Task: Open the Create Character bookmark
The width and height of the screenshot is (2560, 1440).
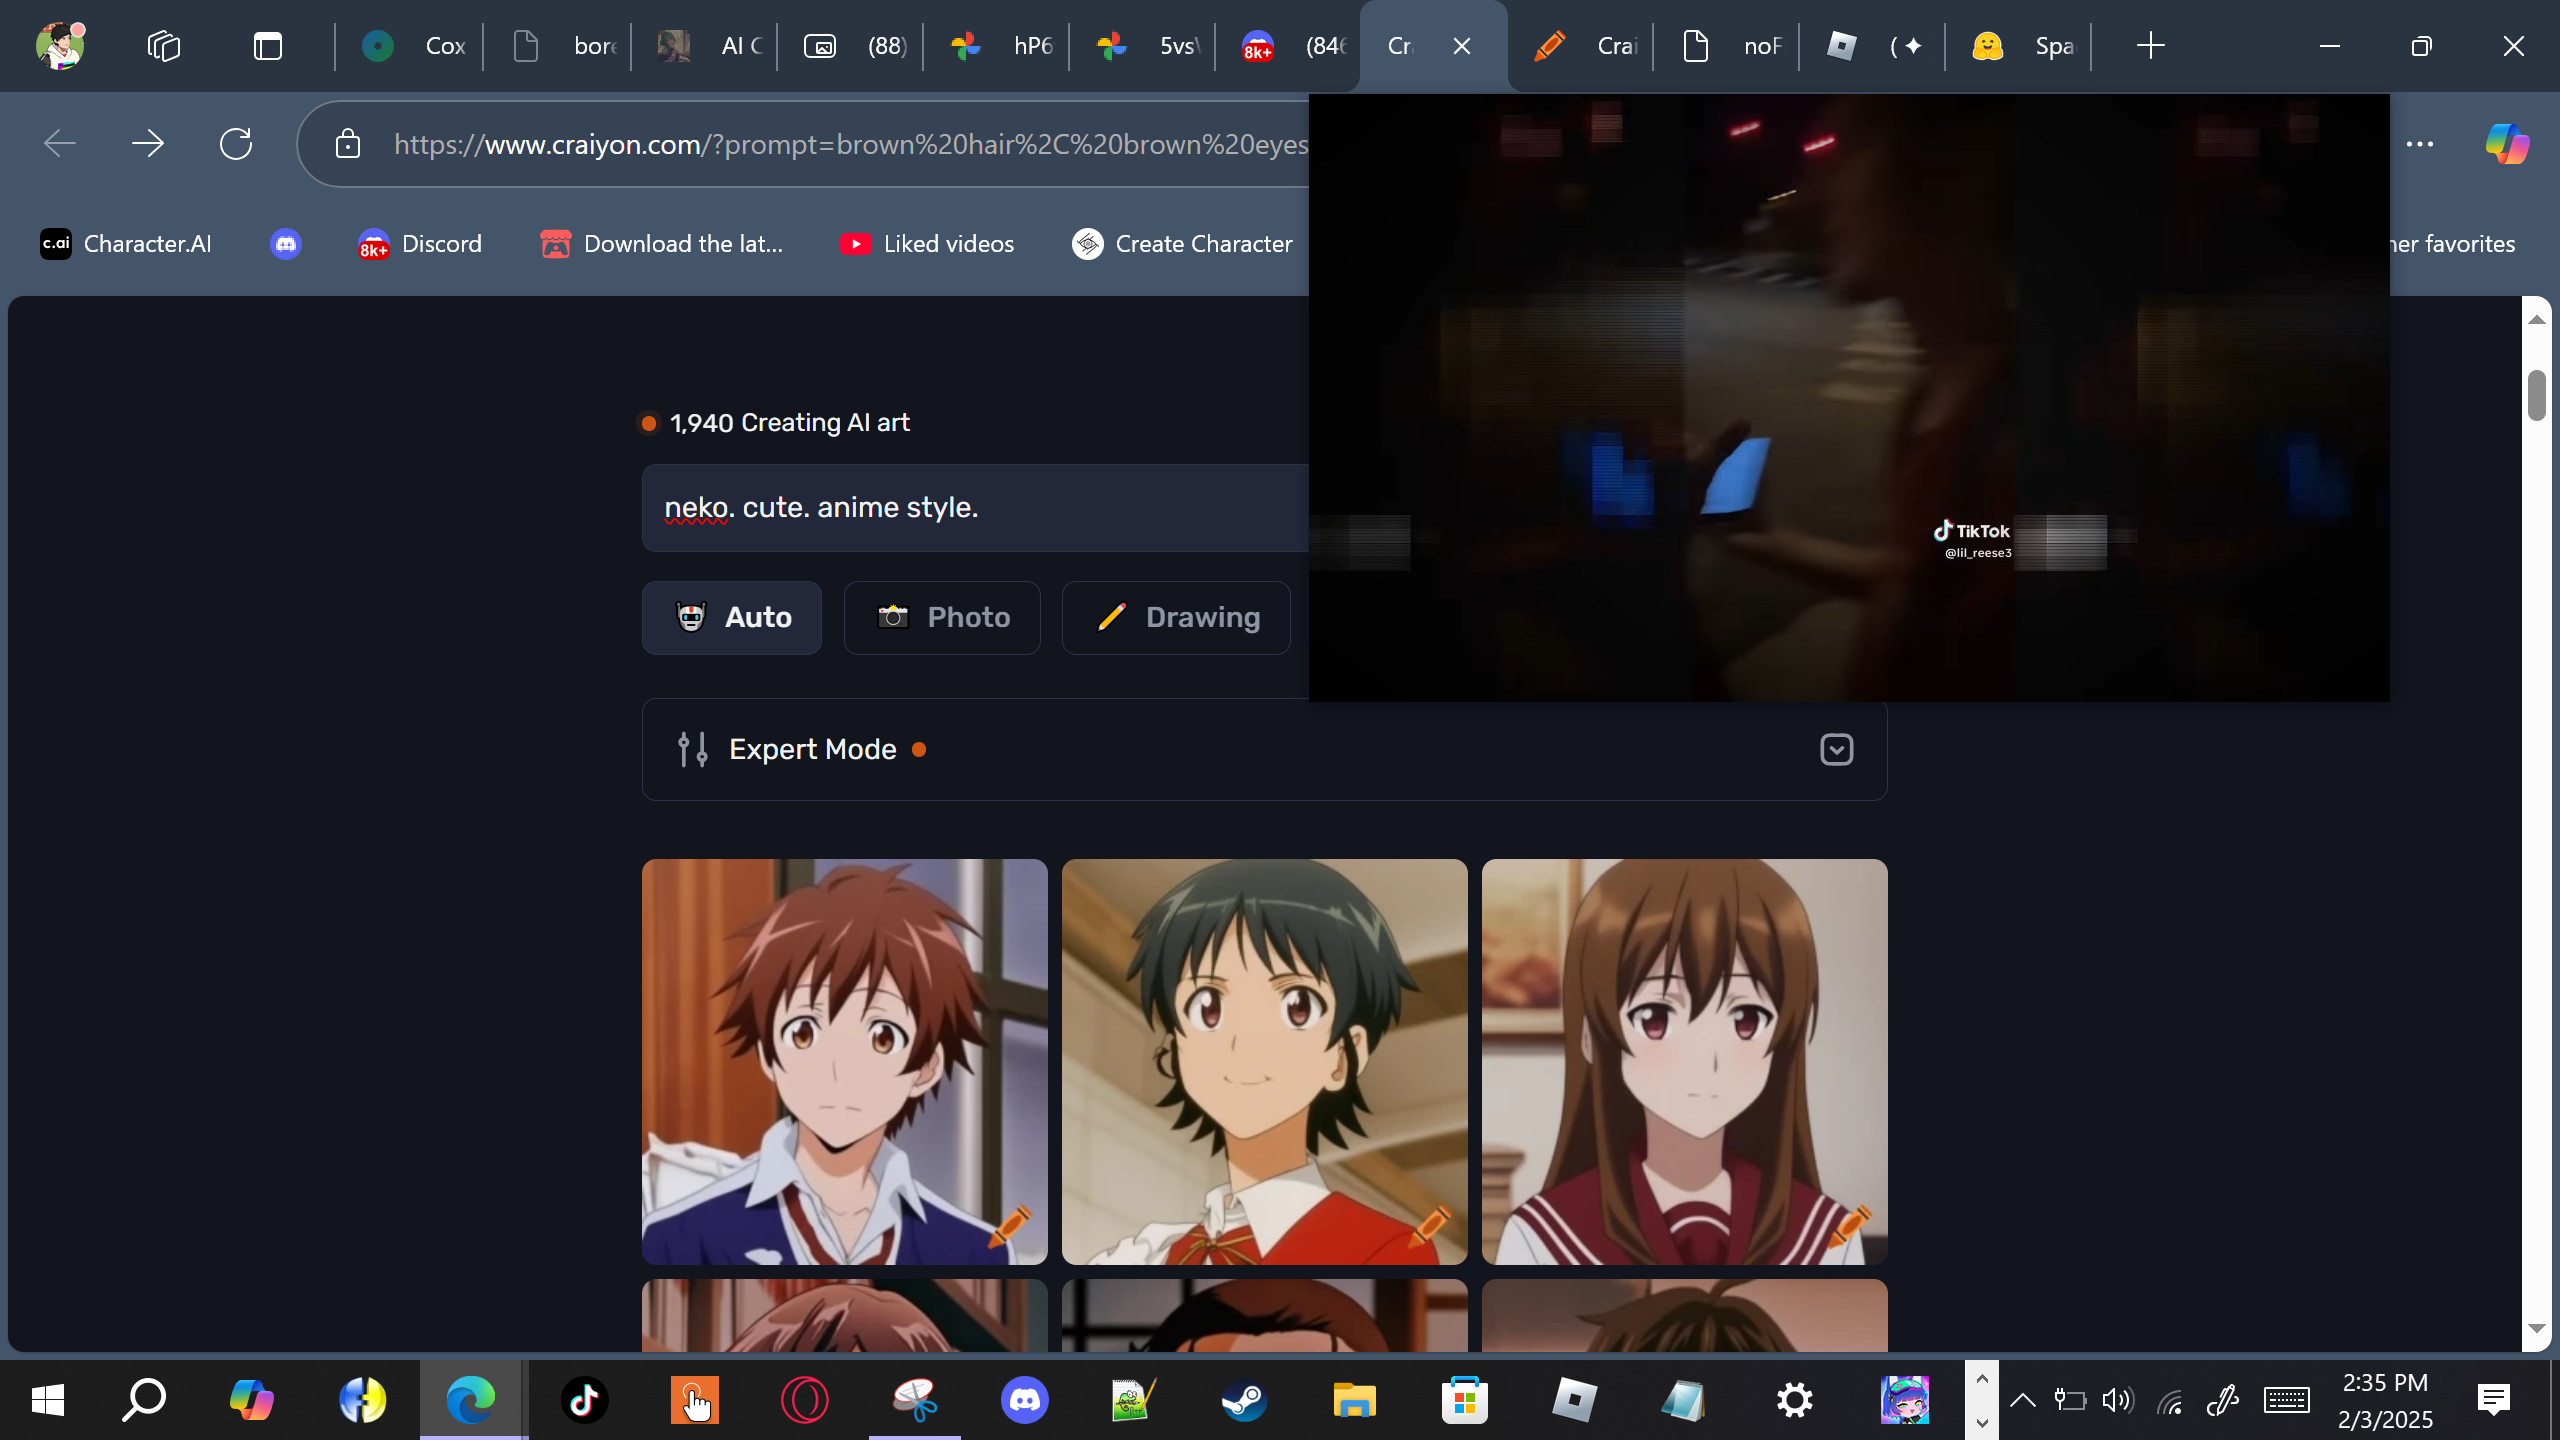Action: pyautogui.click(x=1182, y=244)
